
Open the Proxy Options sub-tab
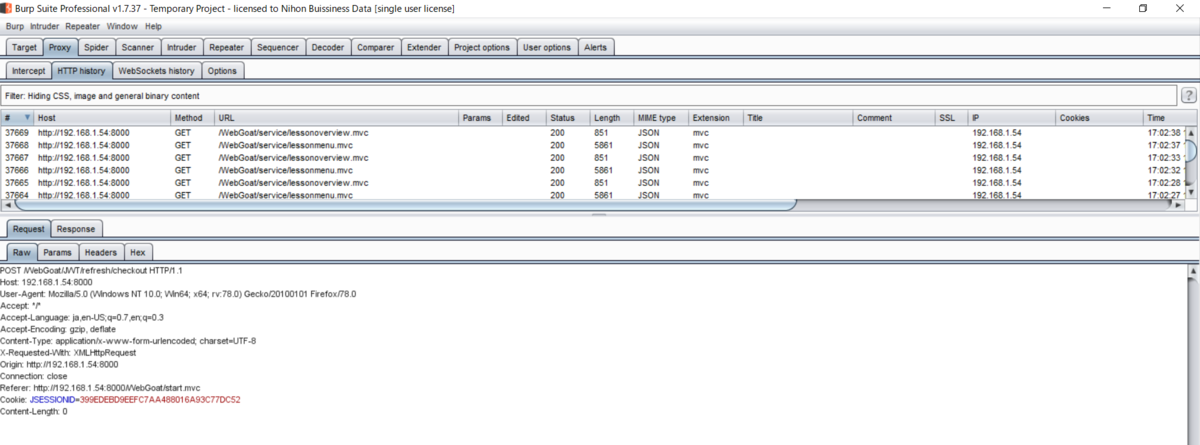[x=222, y=71]
